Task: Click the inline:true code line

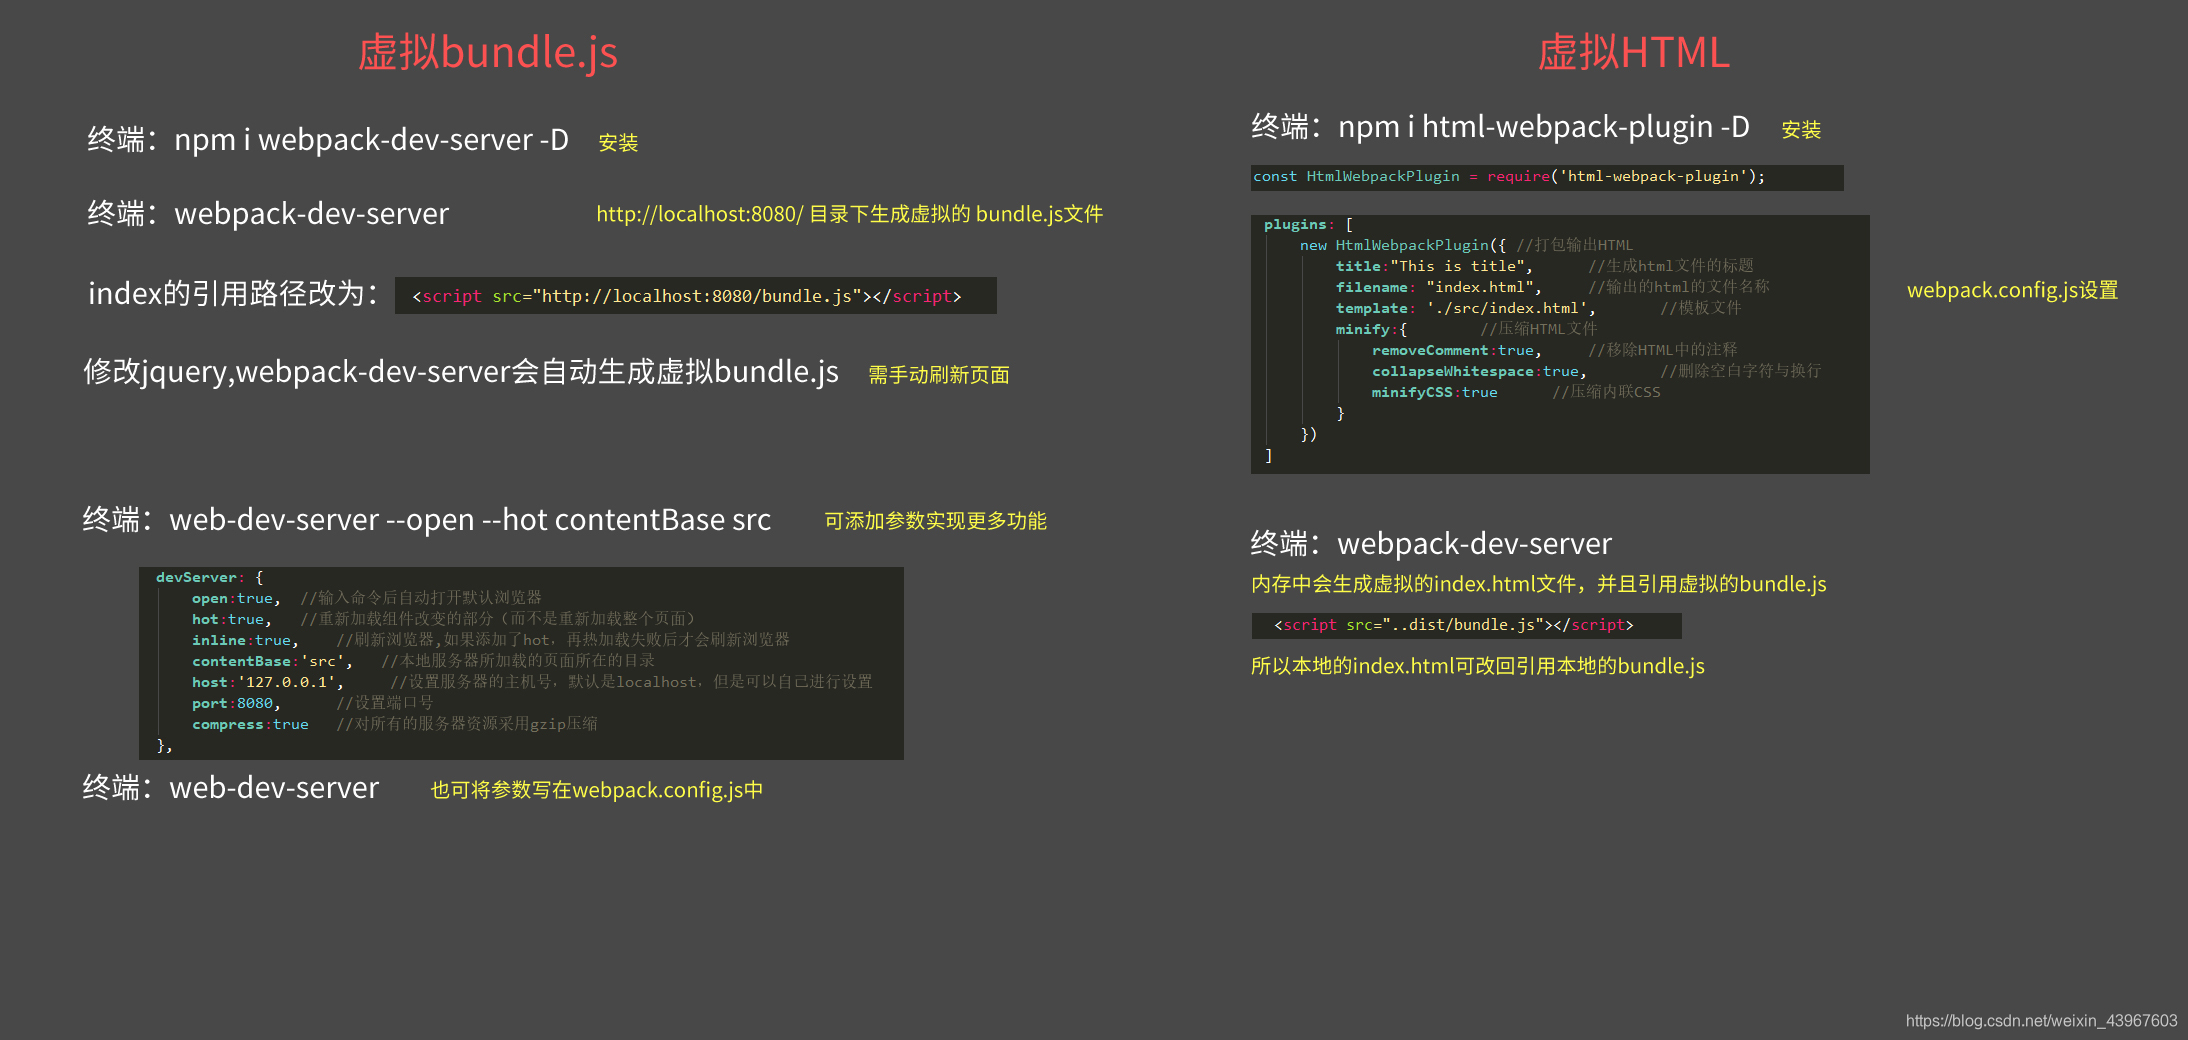Action: tap(490, 640)
